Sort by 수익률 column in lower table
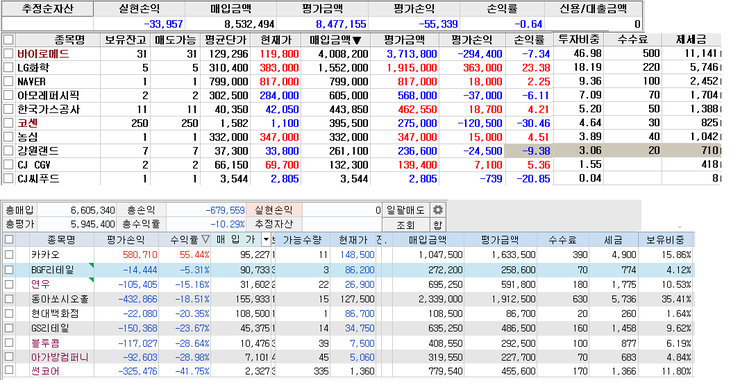The image size is (740, 387). [189, 240]
